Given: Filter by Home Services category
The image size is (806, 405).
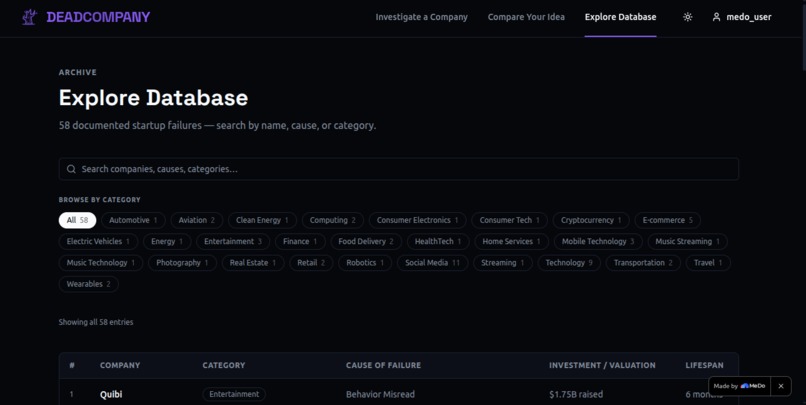Looking at the screenshot, I should click(x=511, y=242).
